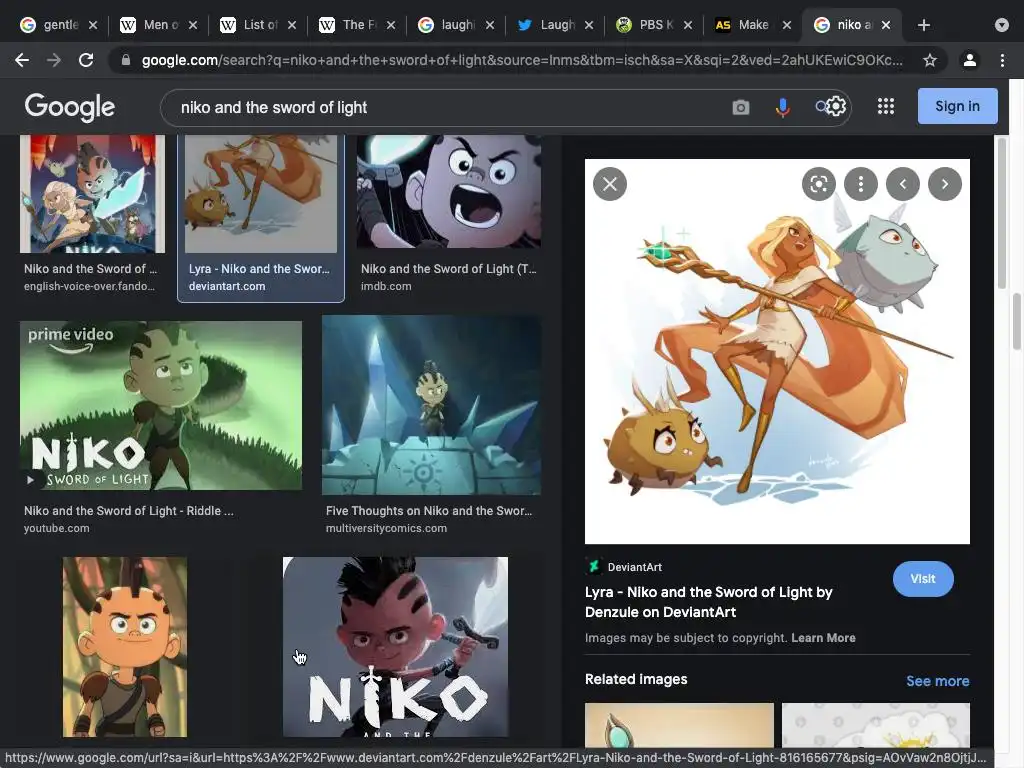Open the Google apps grid
This screenshot has height=768, width=1024.
(x=886, y=106)
